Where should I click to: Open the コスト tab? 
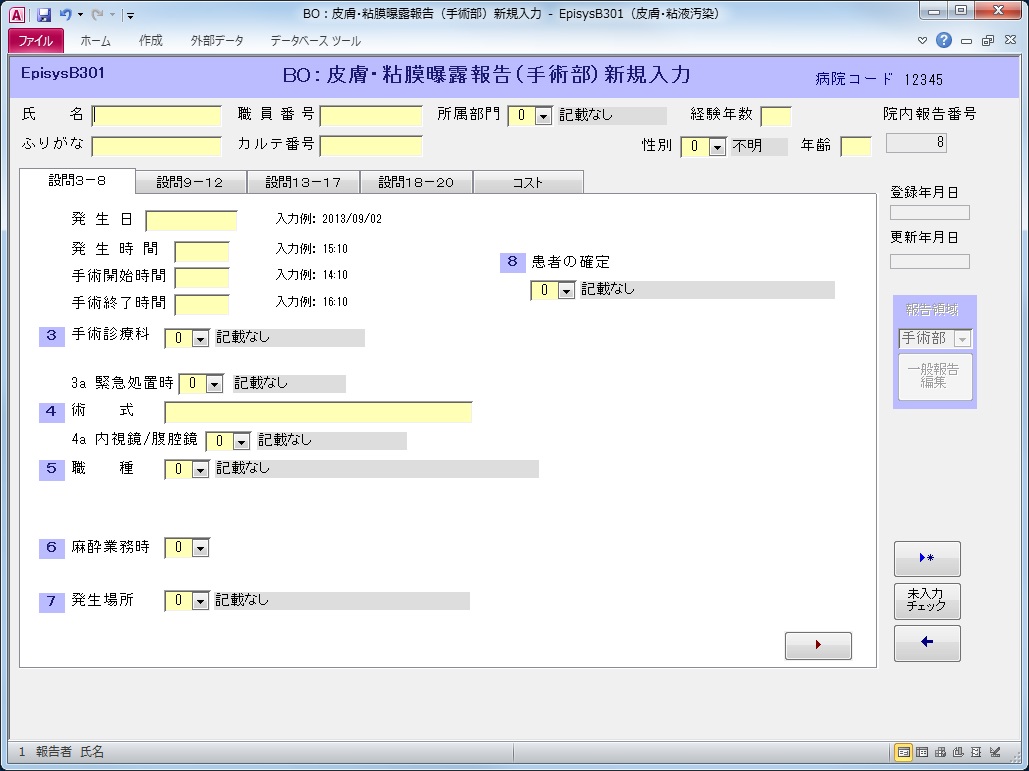(x=527, y=182)
